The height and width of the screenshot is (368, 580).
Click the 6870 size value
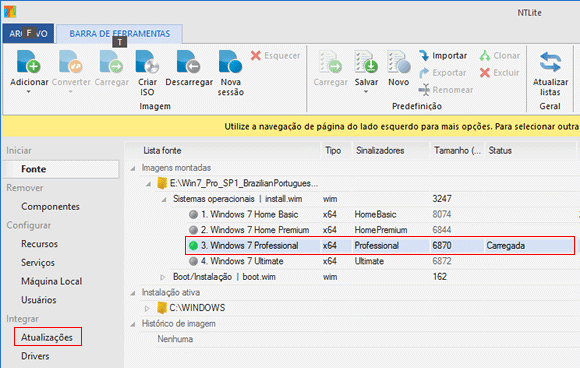pos(442,246)
